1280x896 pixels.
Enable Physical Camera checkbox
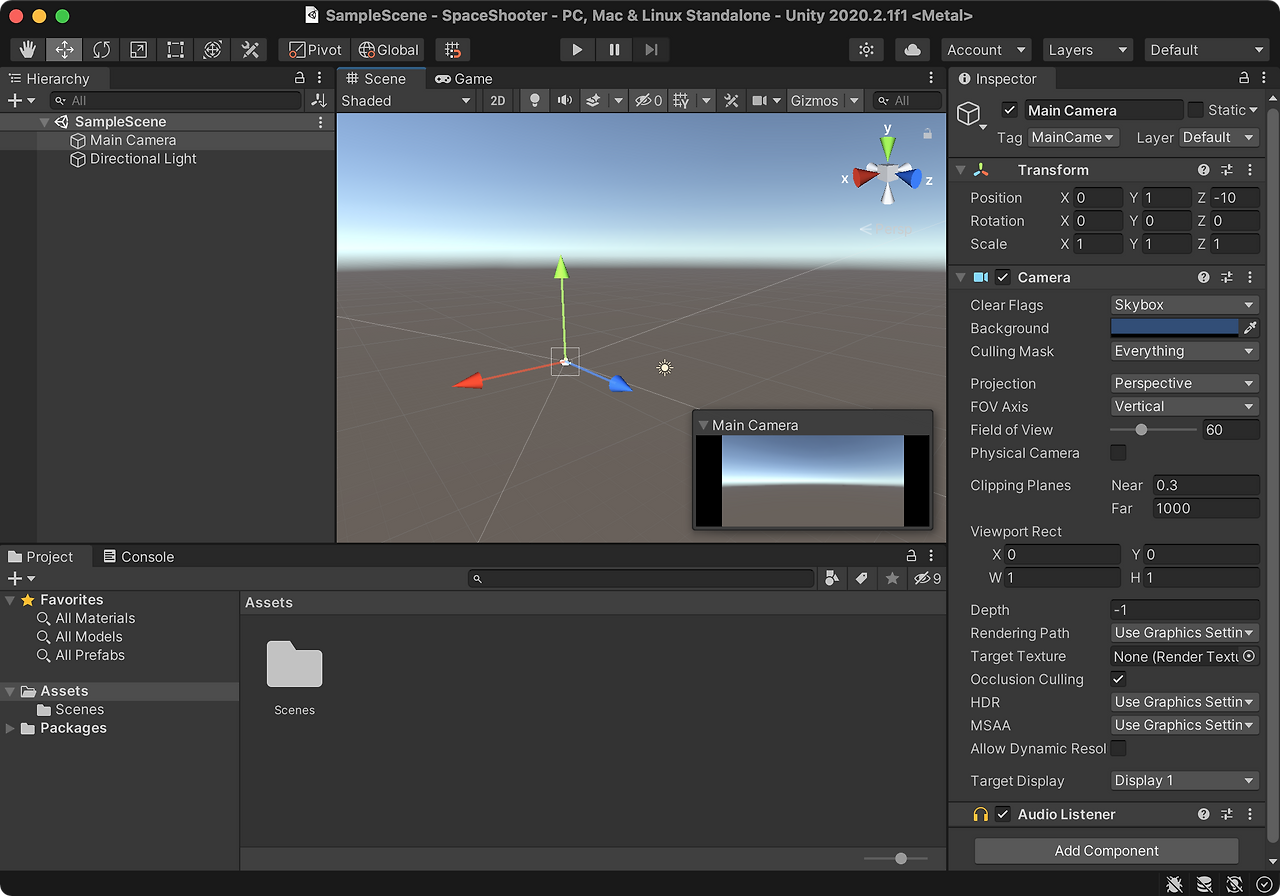(1118, 453)
